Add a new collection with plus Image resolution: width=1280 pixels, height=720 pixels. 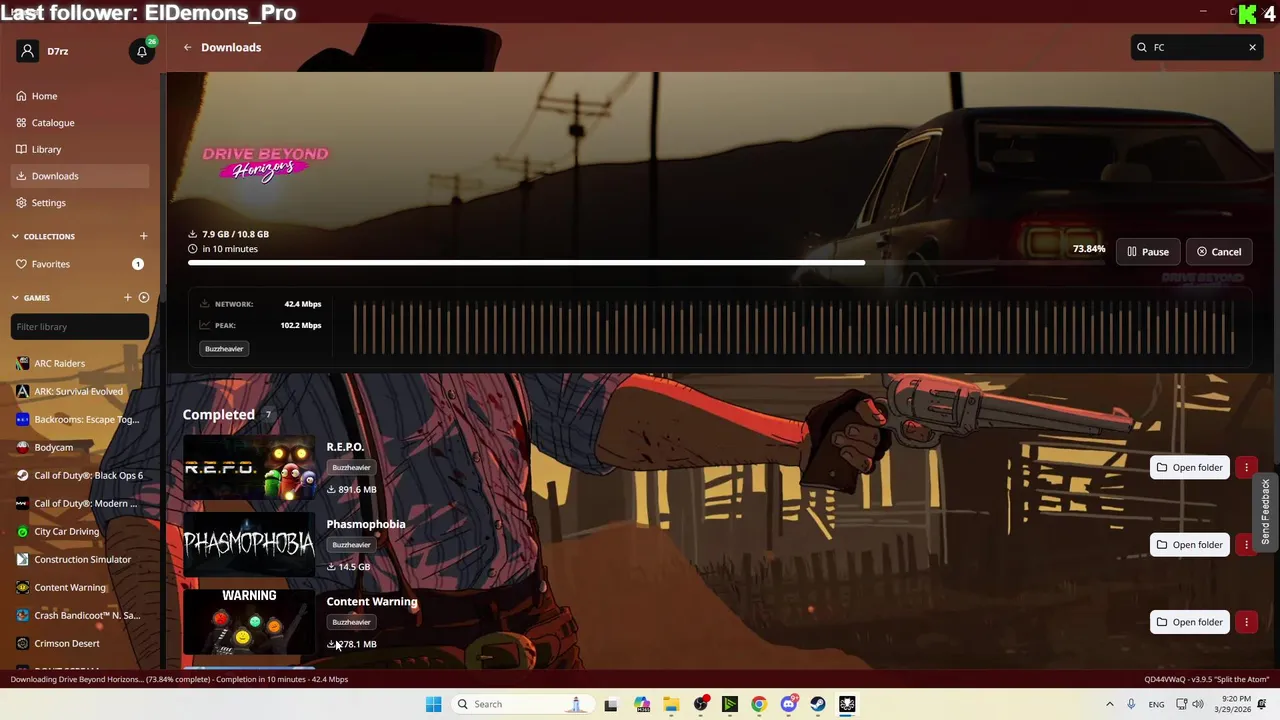point(143,236)
